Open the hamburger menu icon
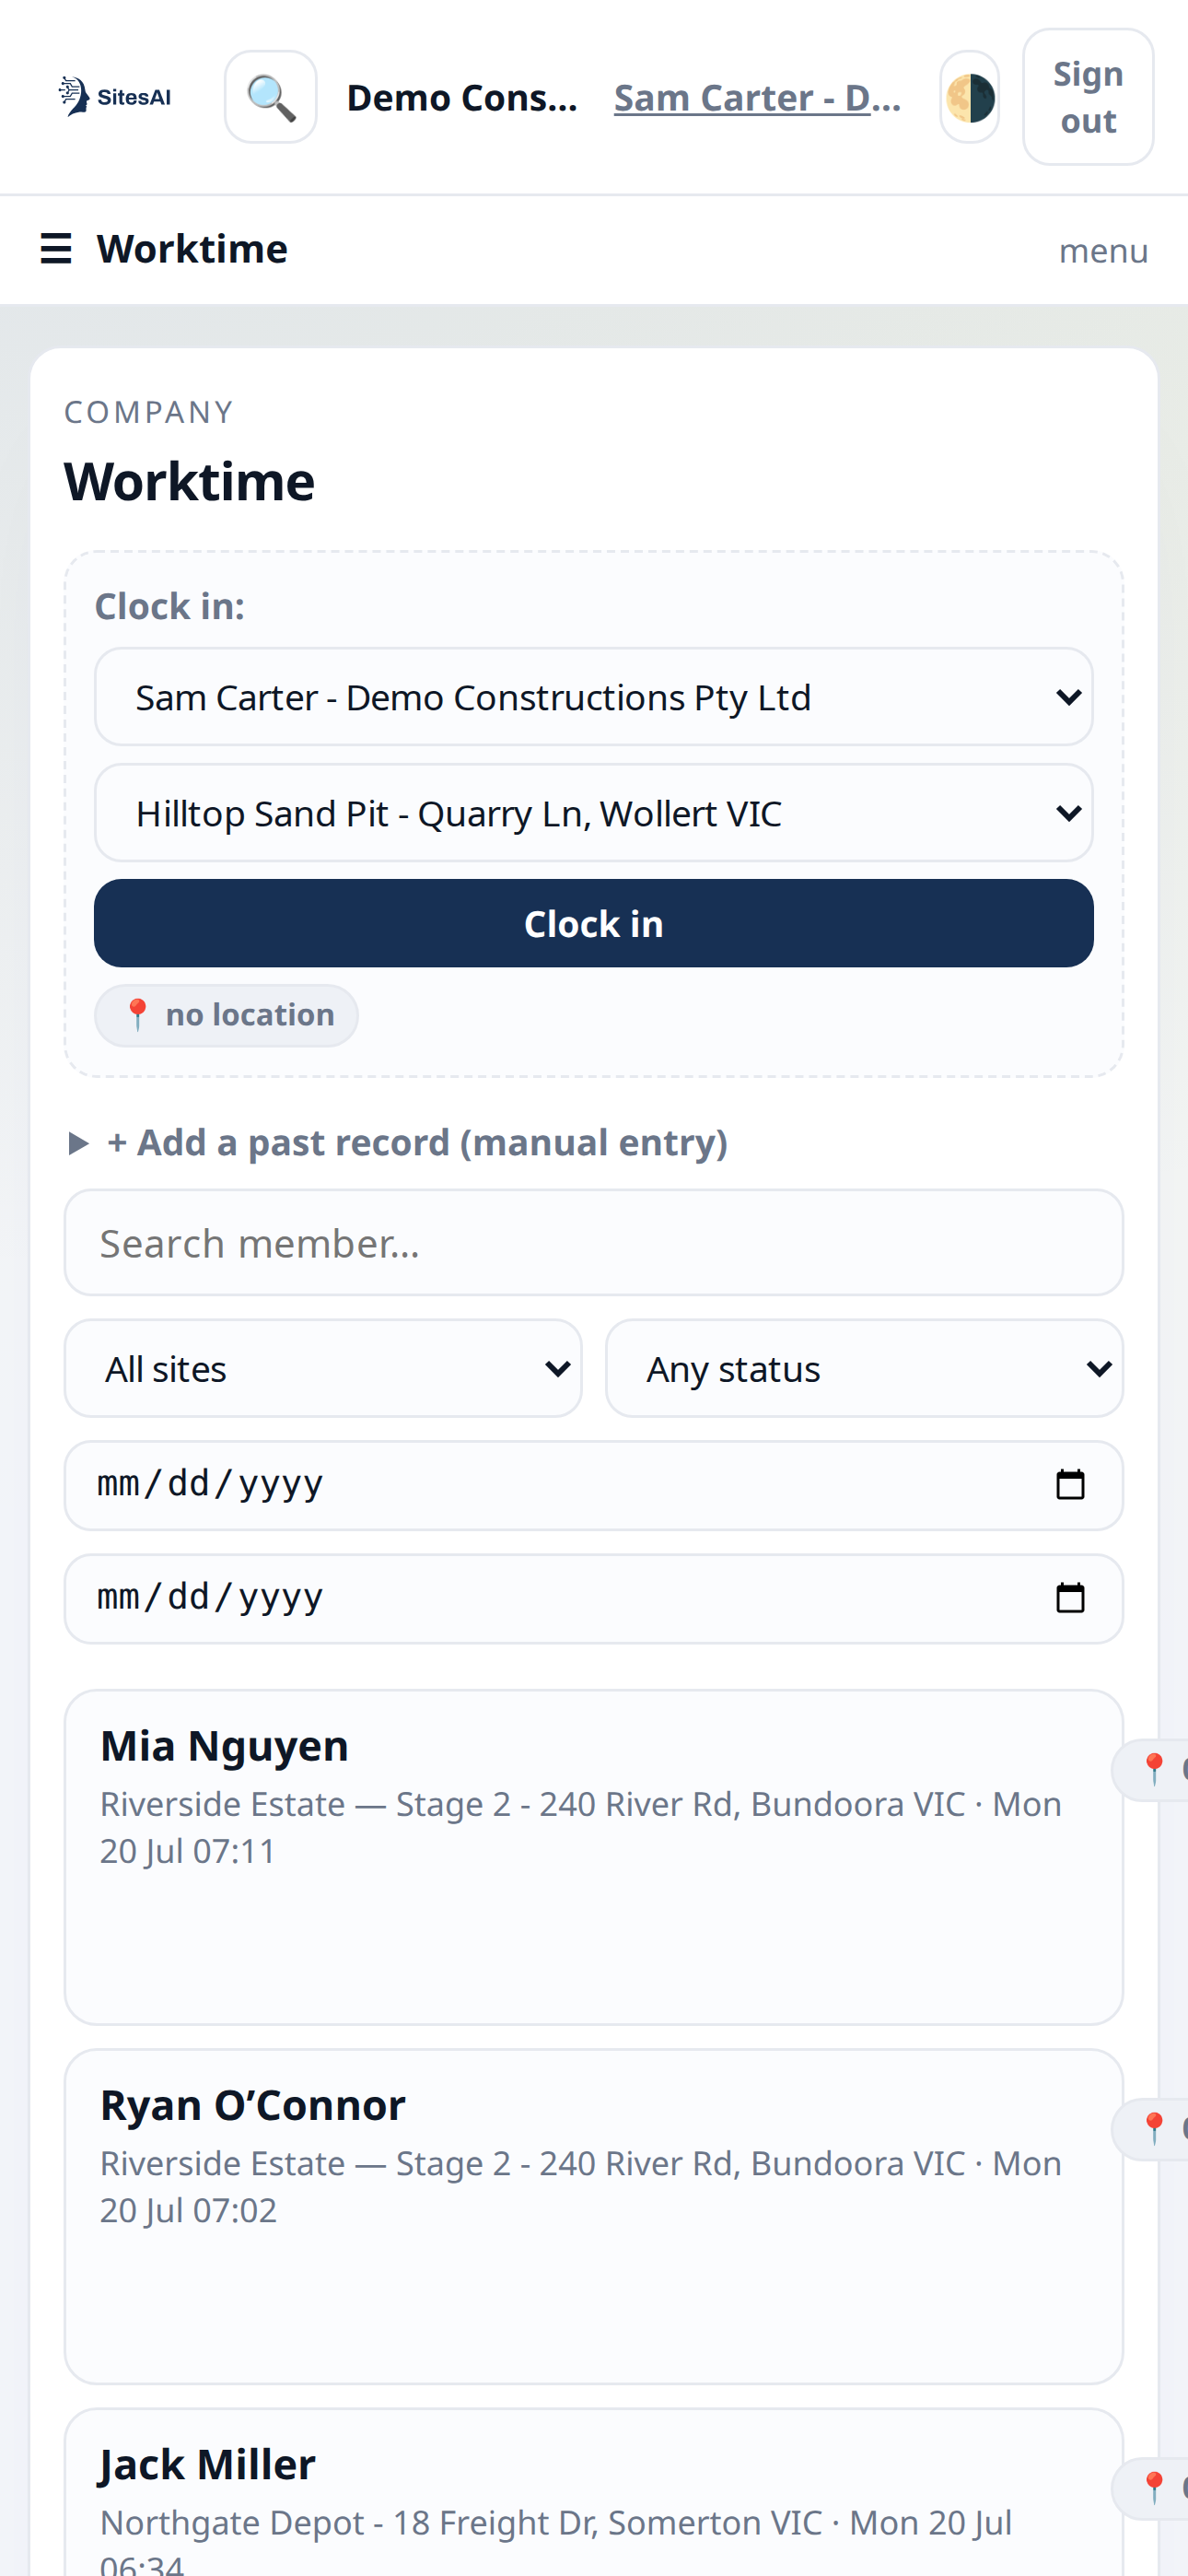The height and width of the screenshot is (2576, 1188). tap(56, 249)
